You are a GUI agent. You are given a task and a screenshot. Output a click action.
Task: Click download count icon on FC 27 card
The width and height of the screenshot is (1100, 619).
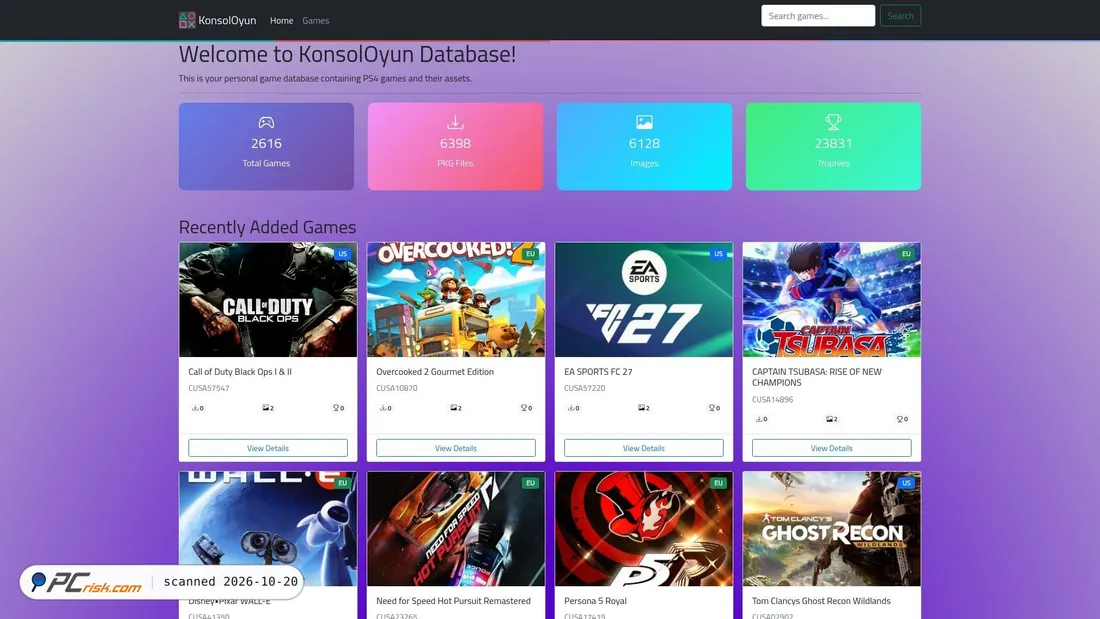click(571, 408)
